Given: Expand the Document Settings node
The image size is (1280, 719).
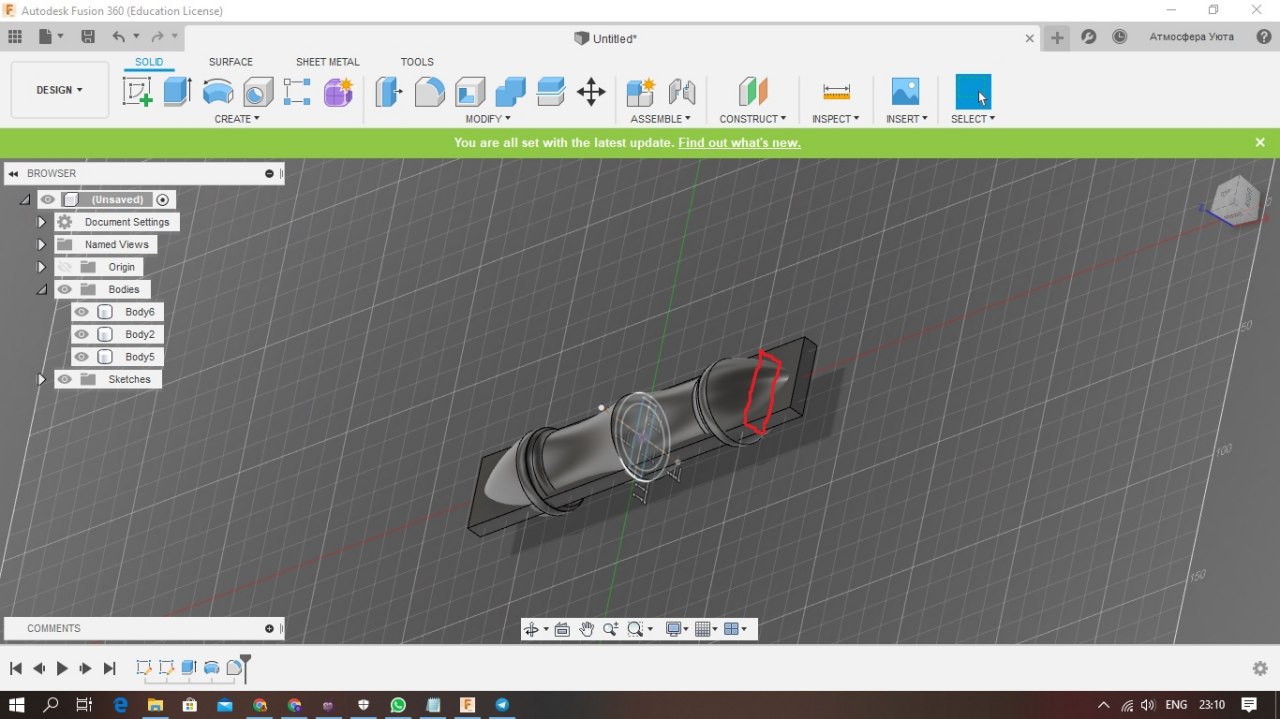Looking at the screenshot, I should click(x=42, y=222).
